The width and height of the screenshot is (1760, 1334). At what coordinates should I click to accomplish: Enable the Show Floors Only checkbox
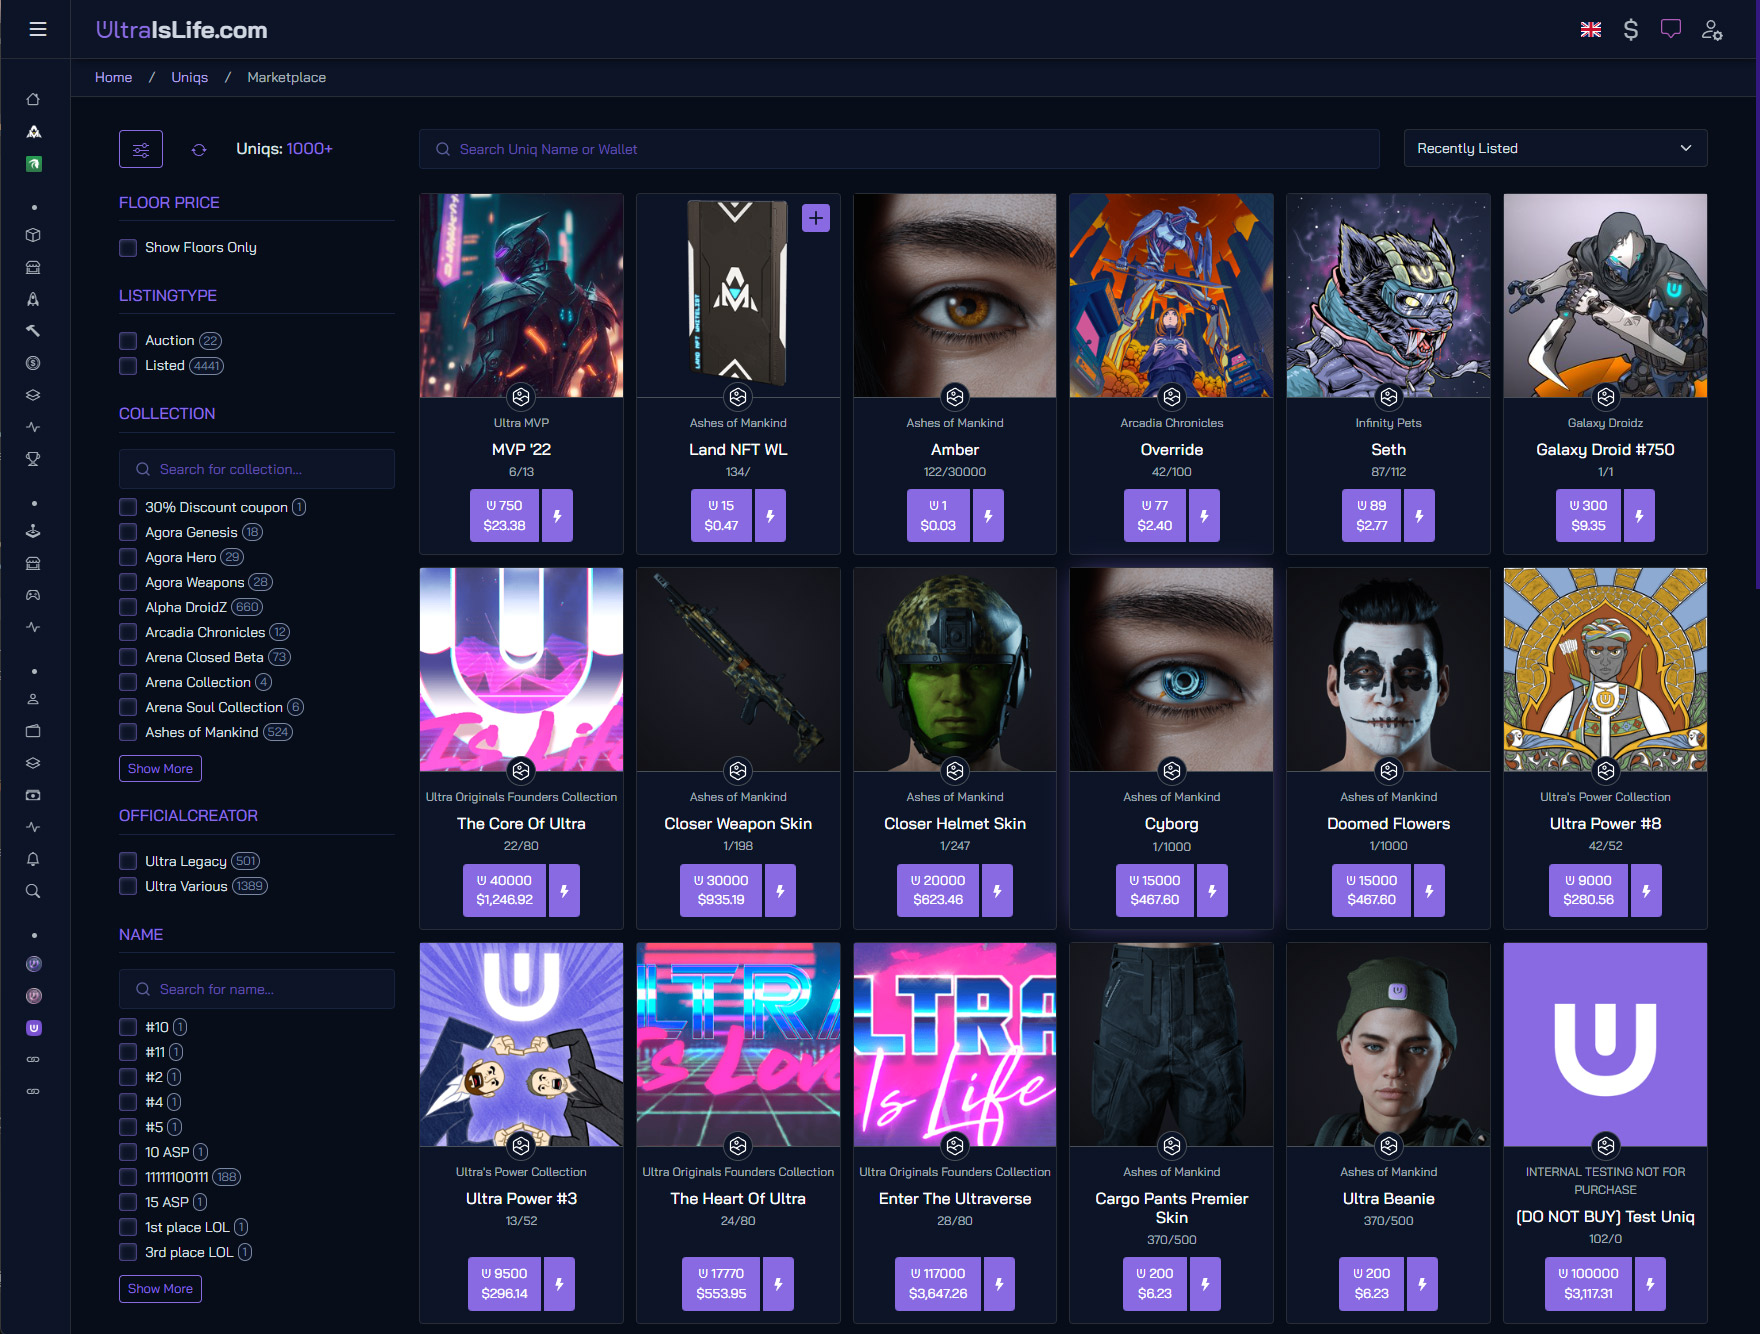pyautogui.click(x=128, y=247)
